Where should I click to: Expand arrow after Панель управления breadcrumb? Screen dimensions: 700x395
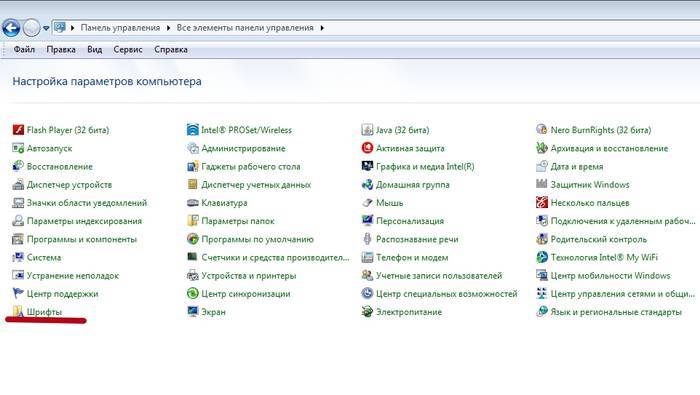coord(168,28)
